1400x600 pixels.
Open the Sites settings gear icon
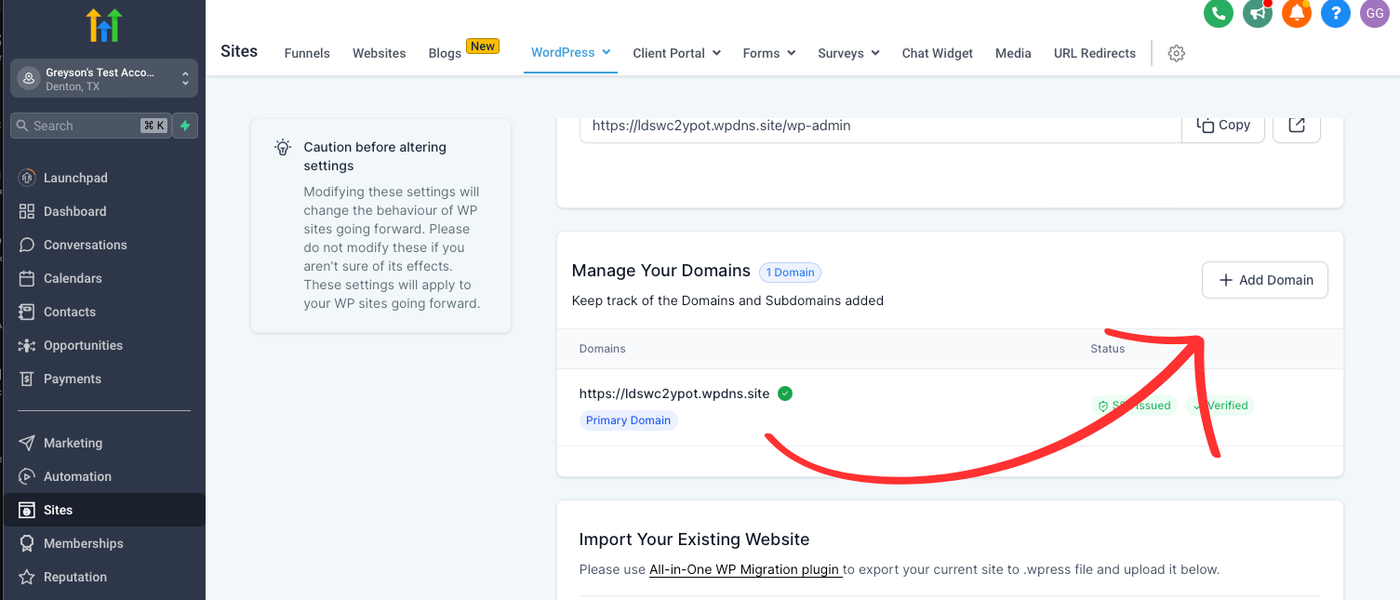(x=1176, y=53)
